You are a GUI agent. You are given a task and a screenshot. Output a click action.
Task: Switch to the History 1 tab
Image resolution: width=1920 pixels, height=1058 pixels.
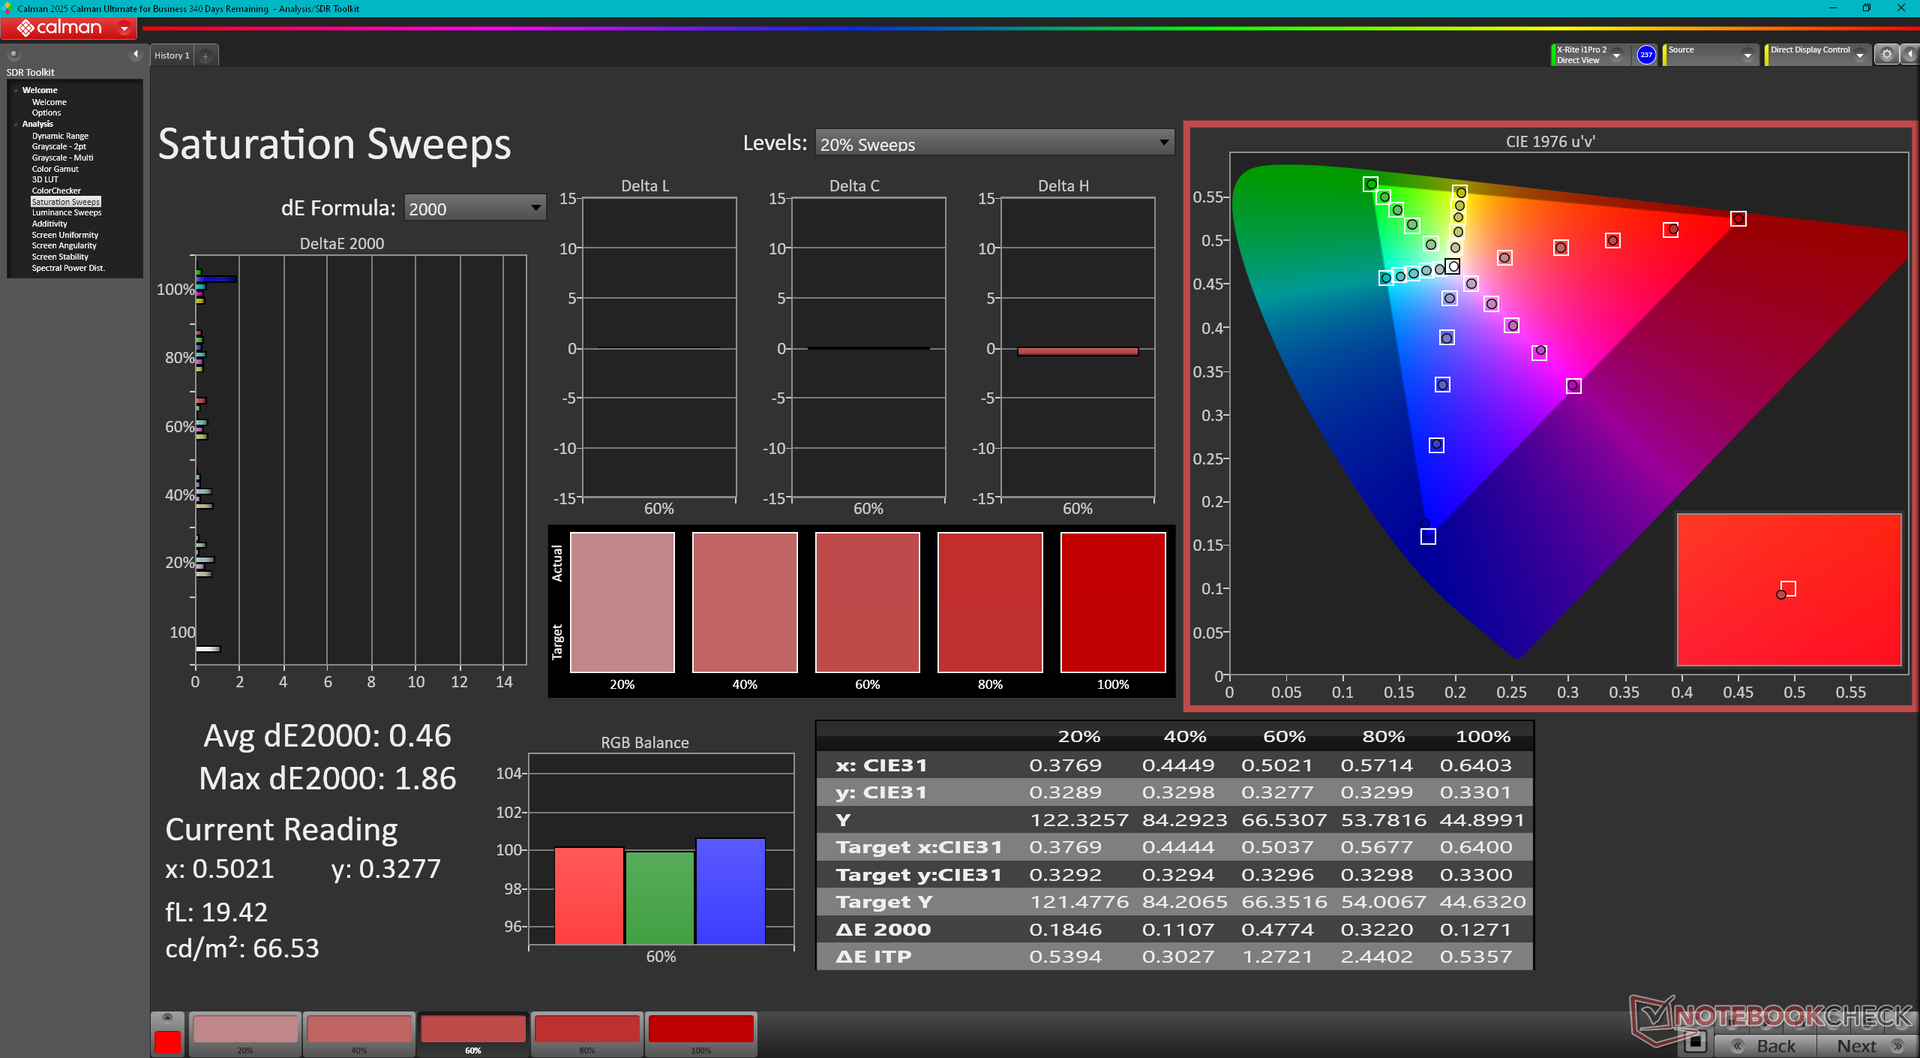coord(171,56)
